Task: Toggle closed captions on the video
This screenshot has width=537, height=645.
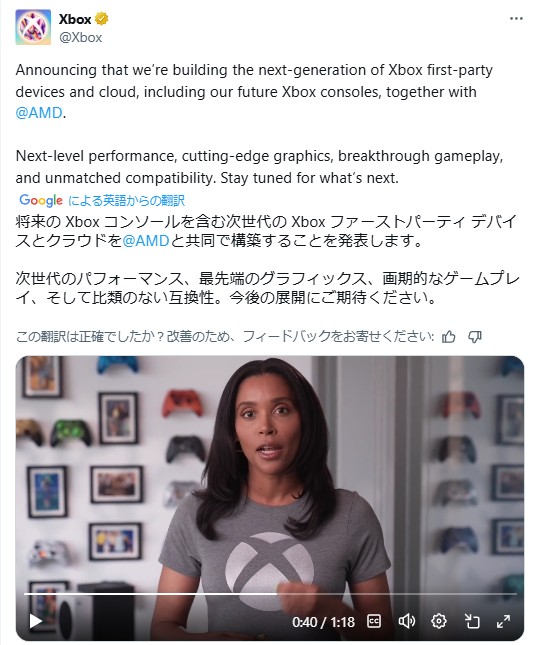Action: click(x=374, y=621)
